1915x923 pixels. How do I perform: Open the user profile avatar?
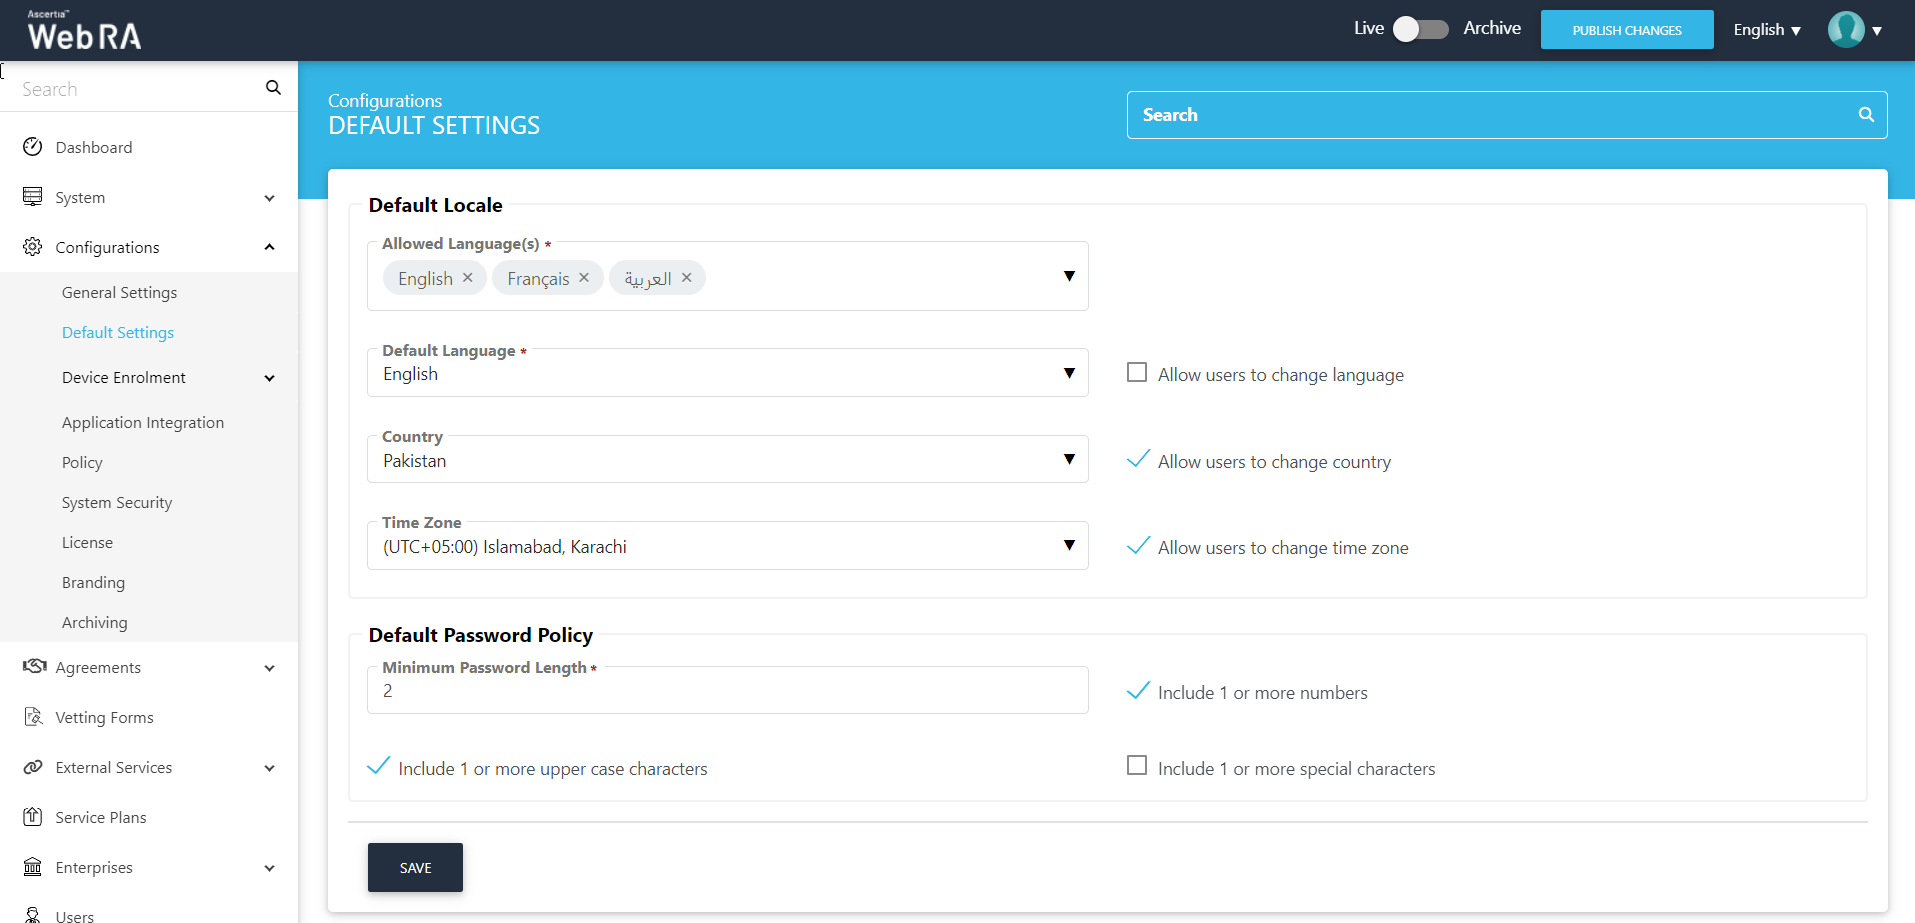click(x=1846, y=30)
